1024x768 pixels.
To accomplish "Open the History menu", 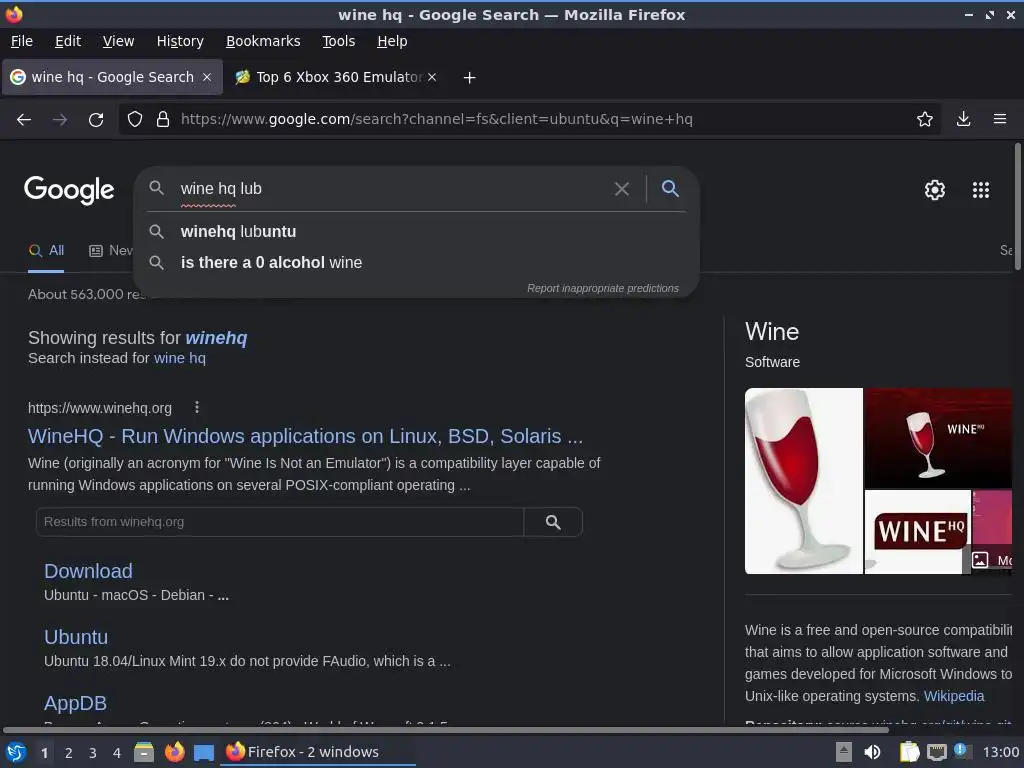I will tap(180, 41).
